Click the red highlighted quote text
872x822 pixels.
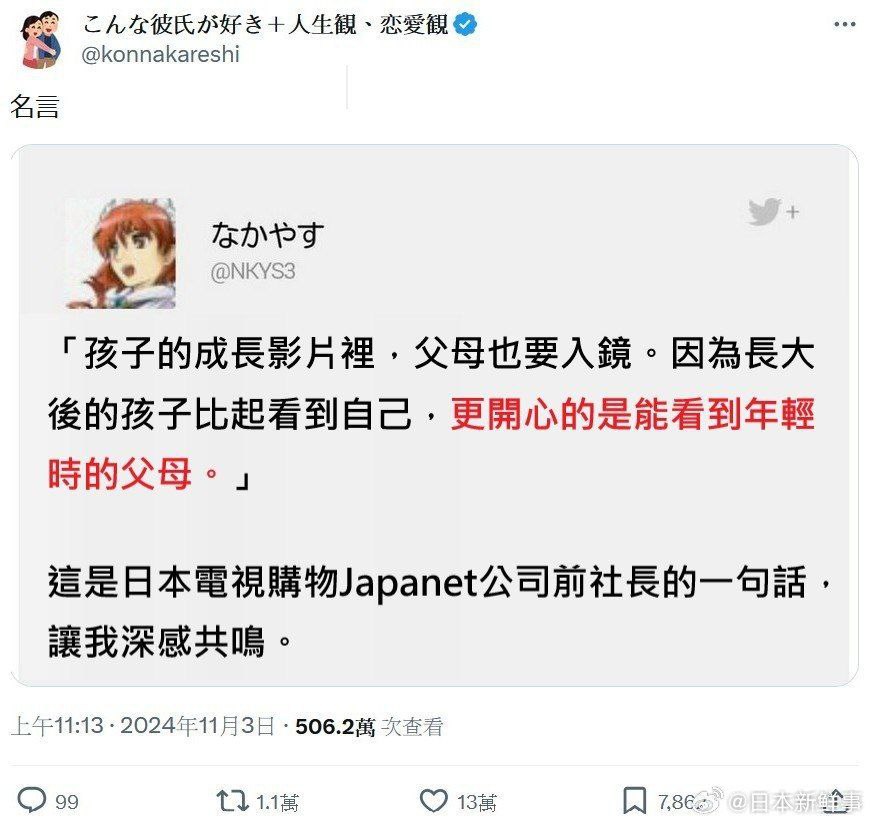click(x=431, y=444)
